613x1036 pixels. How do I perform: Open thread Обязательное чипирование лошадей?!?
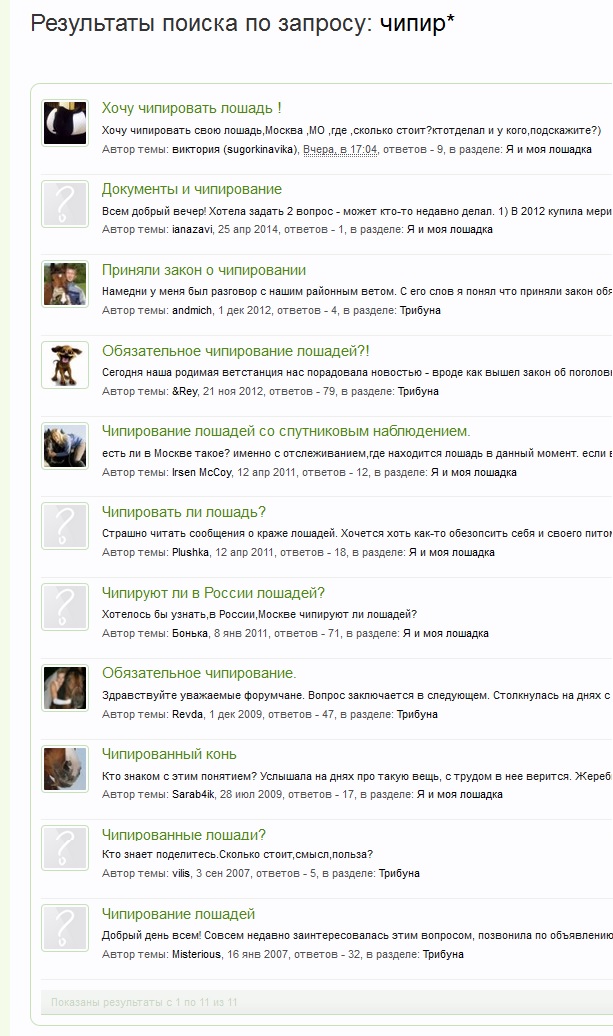click(x=235, y=351)
